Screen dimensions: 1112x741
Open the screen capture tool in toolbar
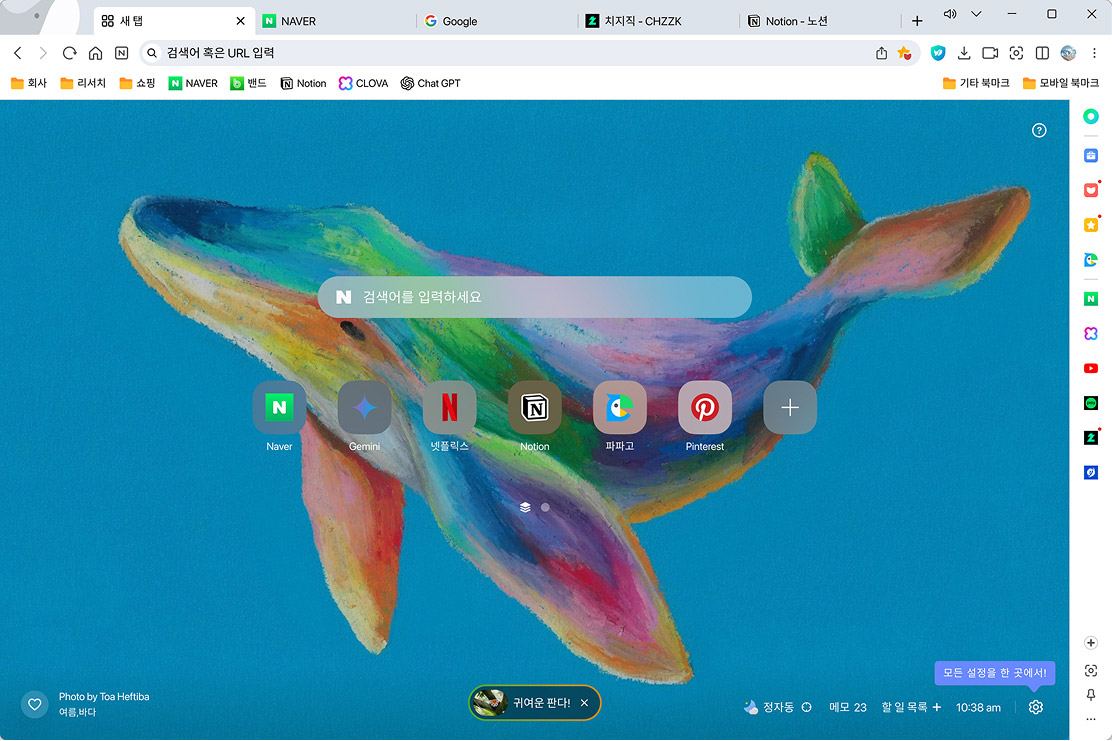pyautogui.click(x=1016, y=53)
